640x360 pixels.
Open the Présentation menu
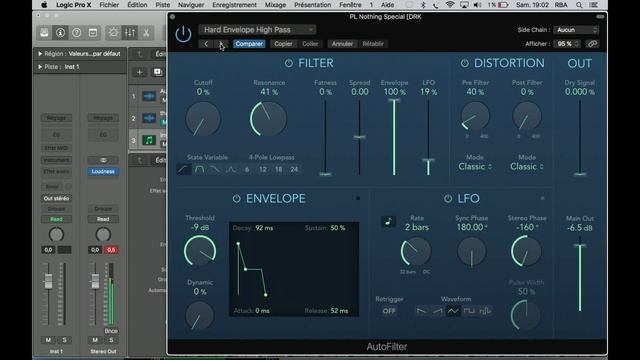coord(313,5)
